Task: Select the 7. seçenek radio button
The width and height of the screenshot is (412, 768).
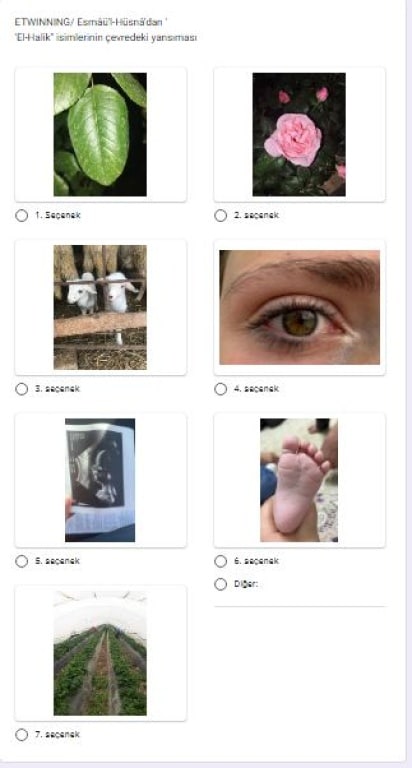Action: (22, 735)
